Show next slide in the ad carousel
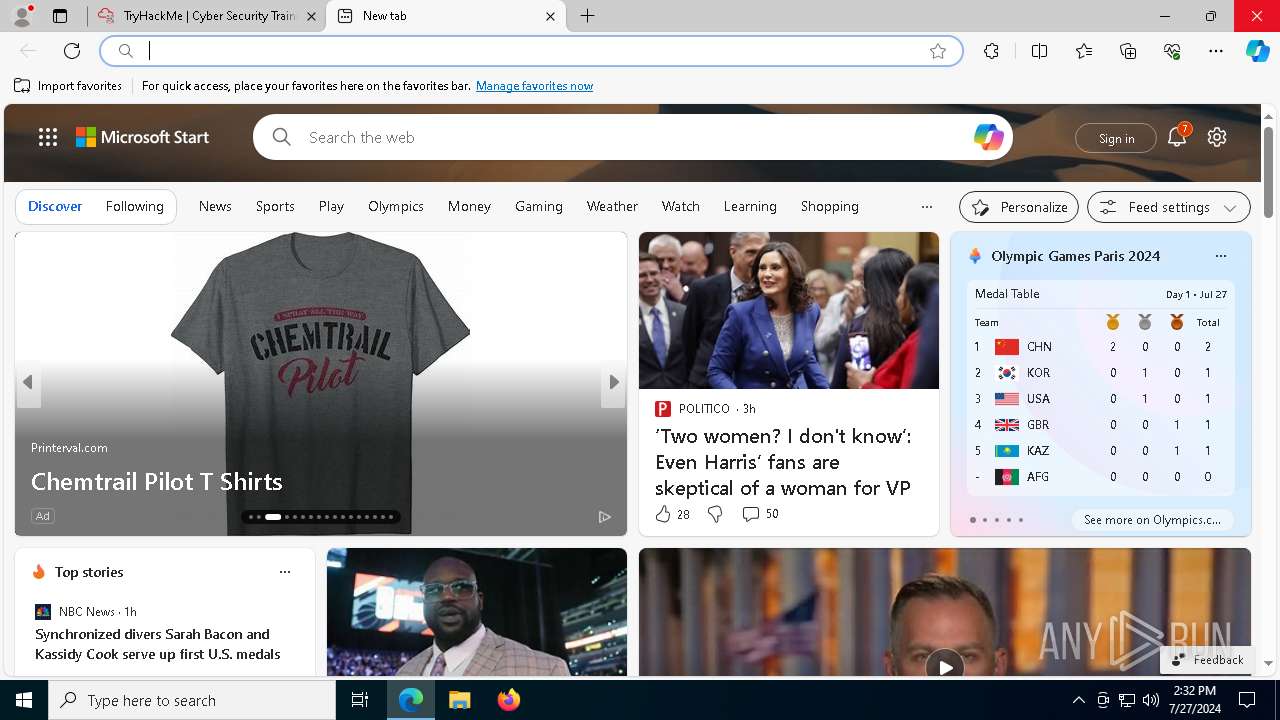The image size is (1280, 720). click(x=614, y=382)
